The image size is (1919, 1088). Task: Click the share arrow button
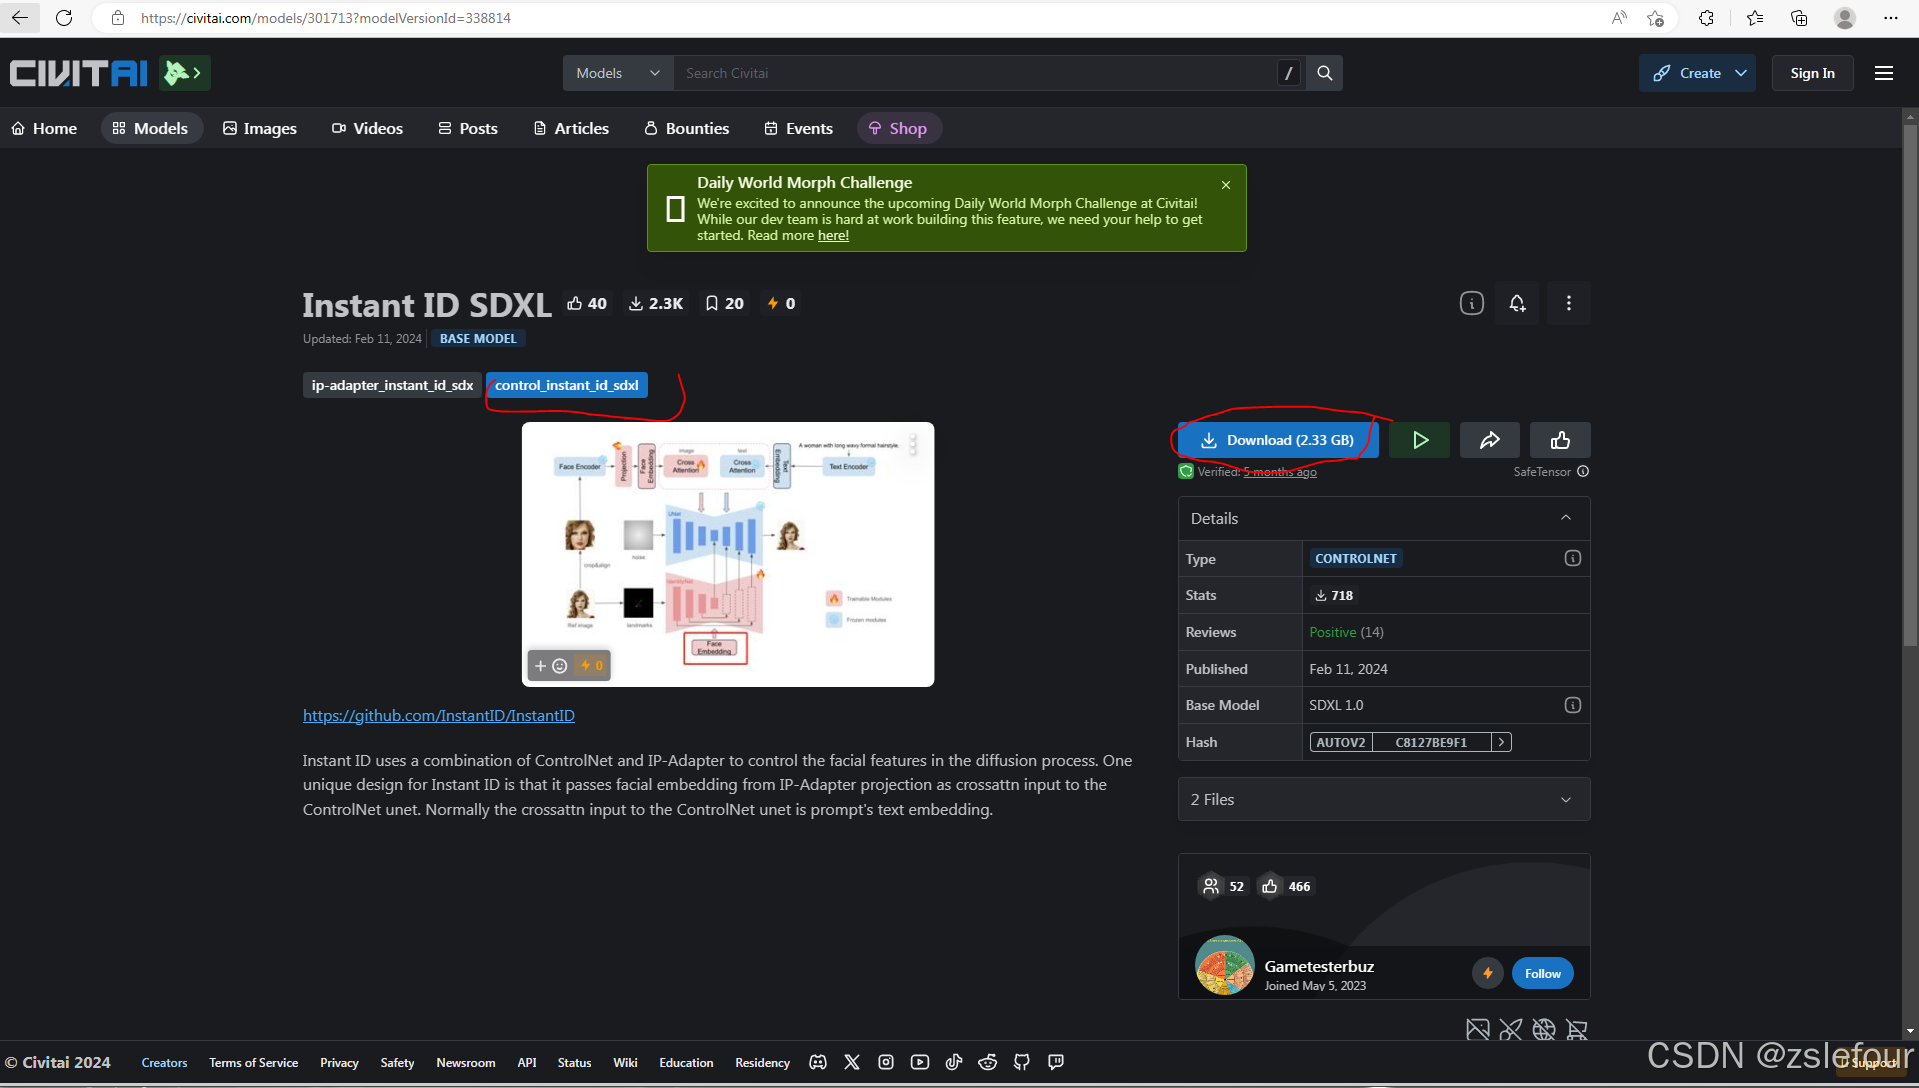click(1489, 440)
